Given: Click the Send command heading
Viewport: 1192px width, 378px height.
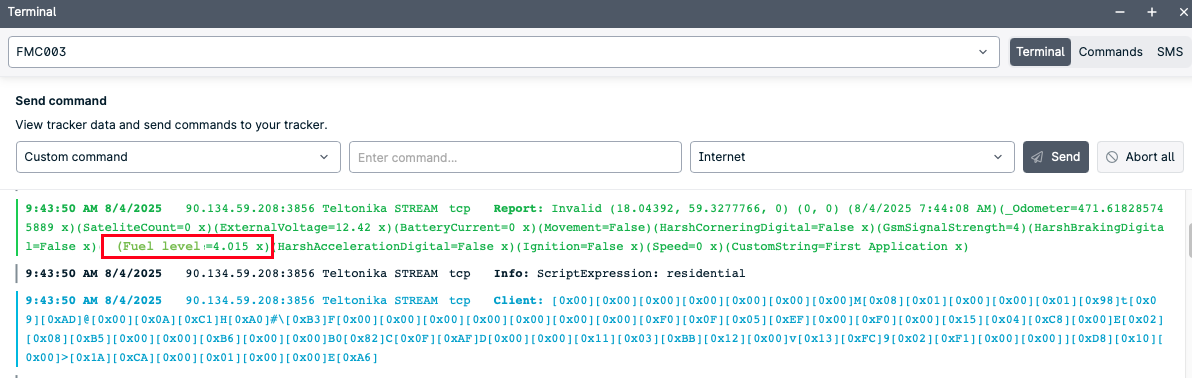Looking at the screenshot, I should point(61,101).
